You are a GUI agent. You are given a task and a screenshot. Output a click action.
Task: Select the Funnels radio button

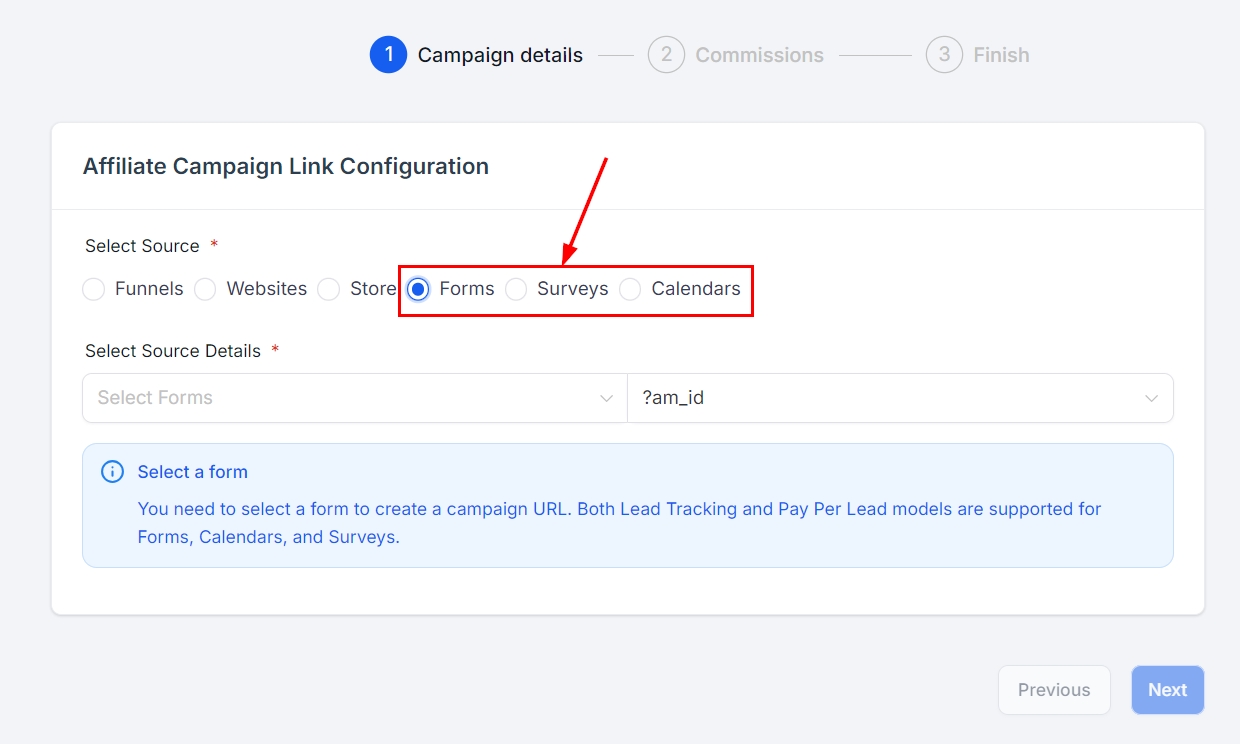pyautogui.click(x=94, y=290)
